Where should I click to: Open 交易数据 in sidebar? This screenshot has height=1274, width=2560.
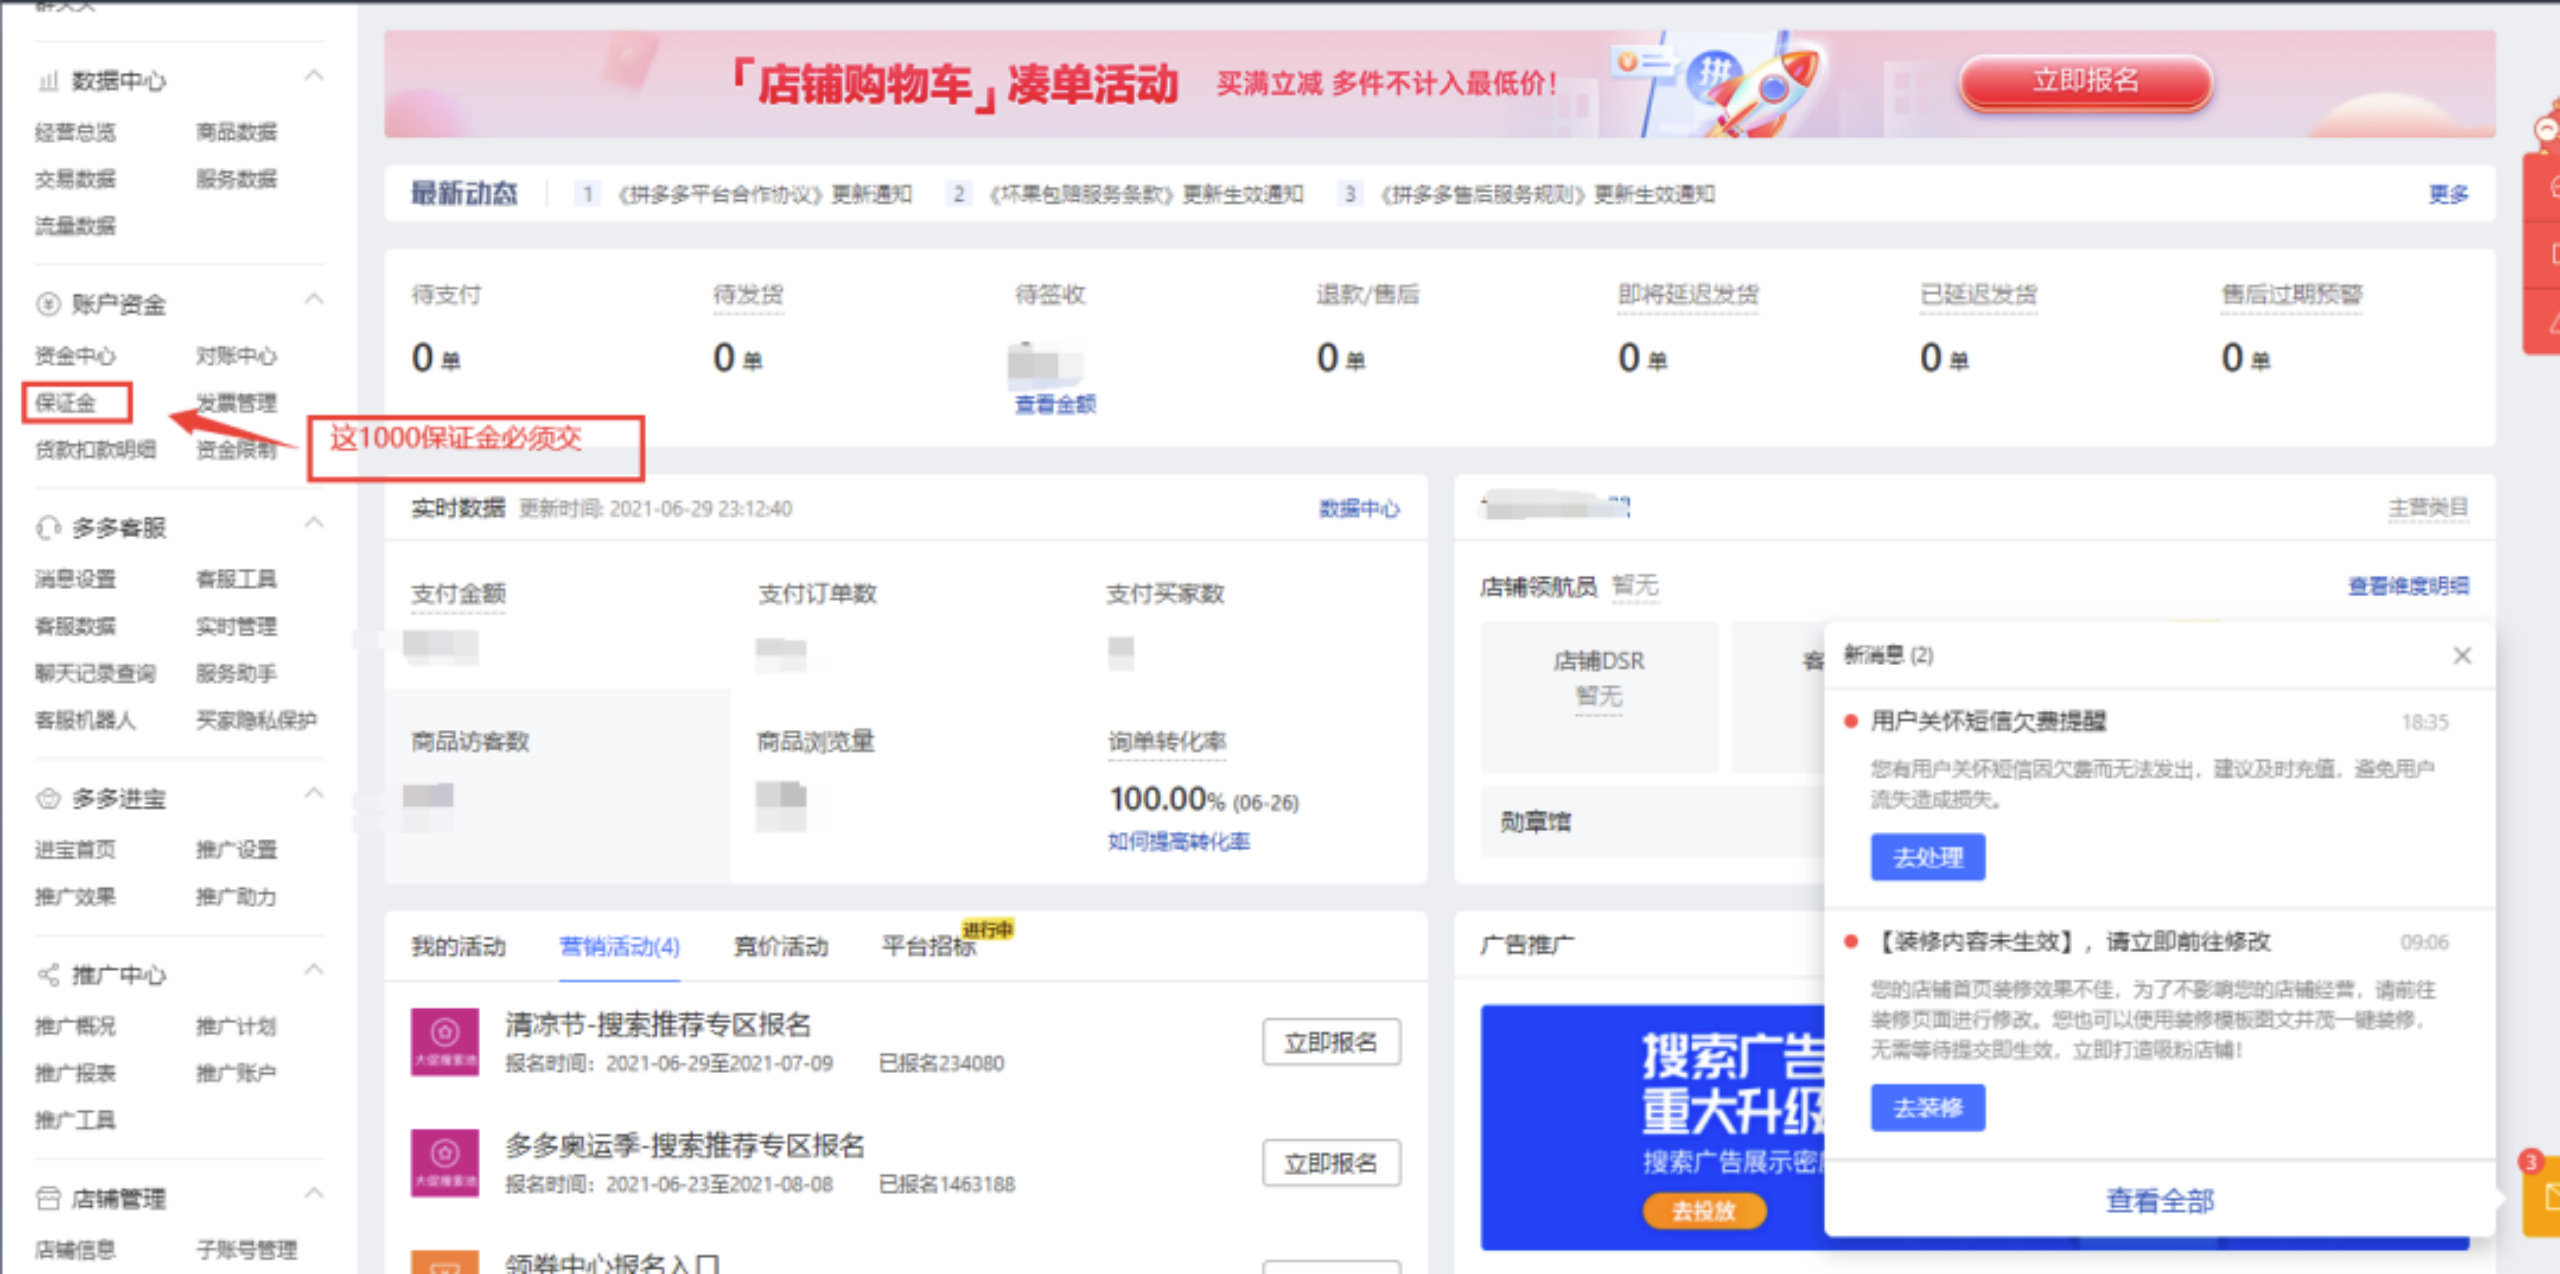(75, 178)
